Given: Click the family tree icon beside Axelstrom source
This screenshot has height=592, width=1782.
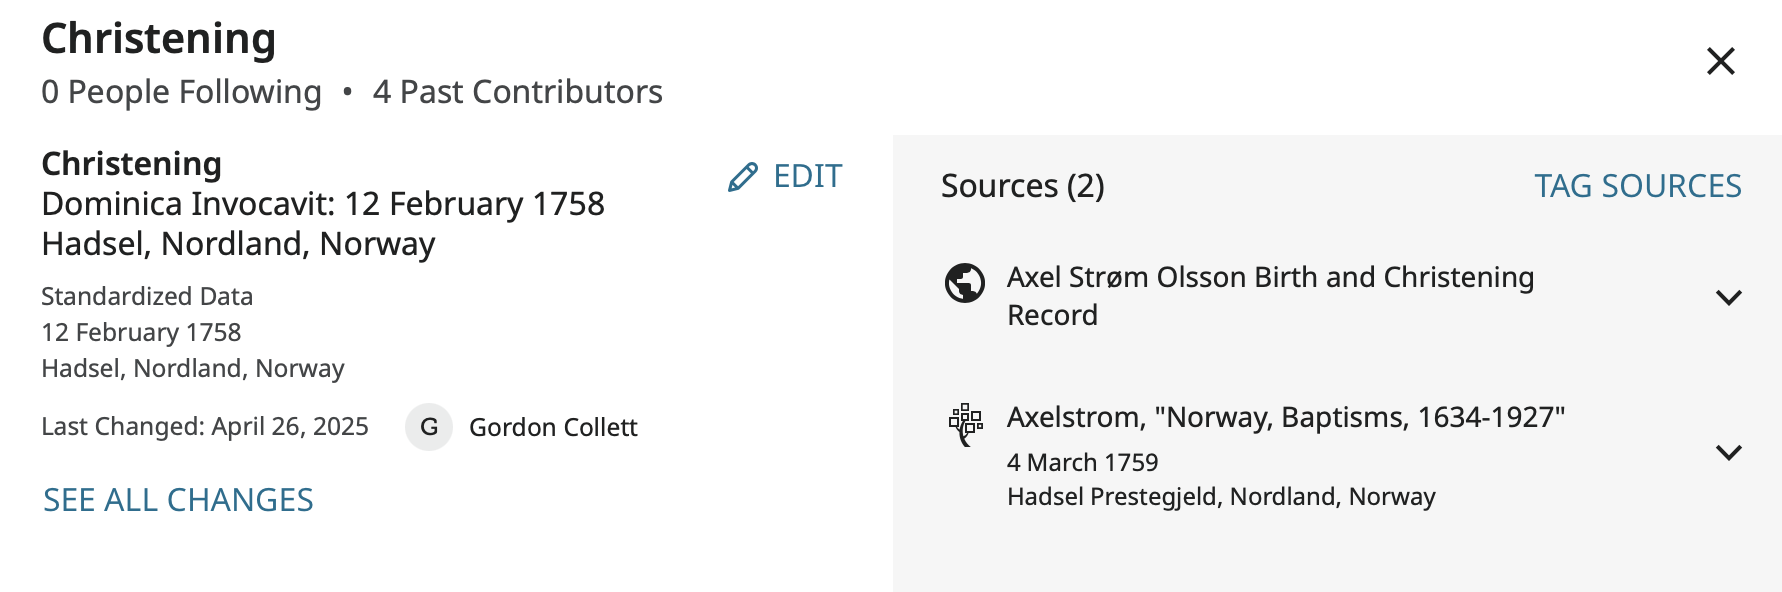Looking at the screenshot, I should pos(965,424).
